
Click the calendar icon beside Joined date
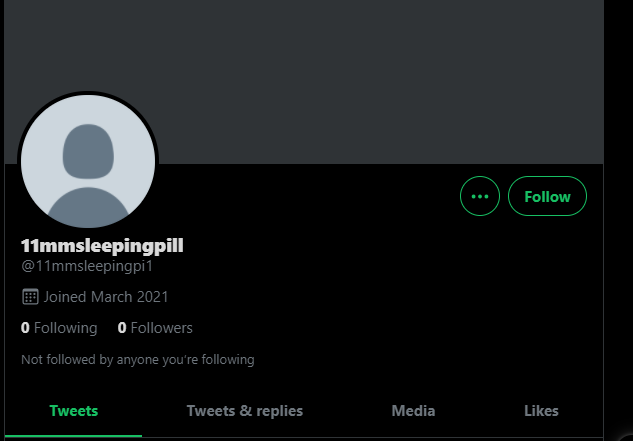(30, 297)
